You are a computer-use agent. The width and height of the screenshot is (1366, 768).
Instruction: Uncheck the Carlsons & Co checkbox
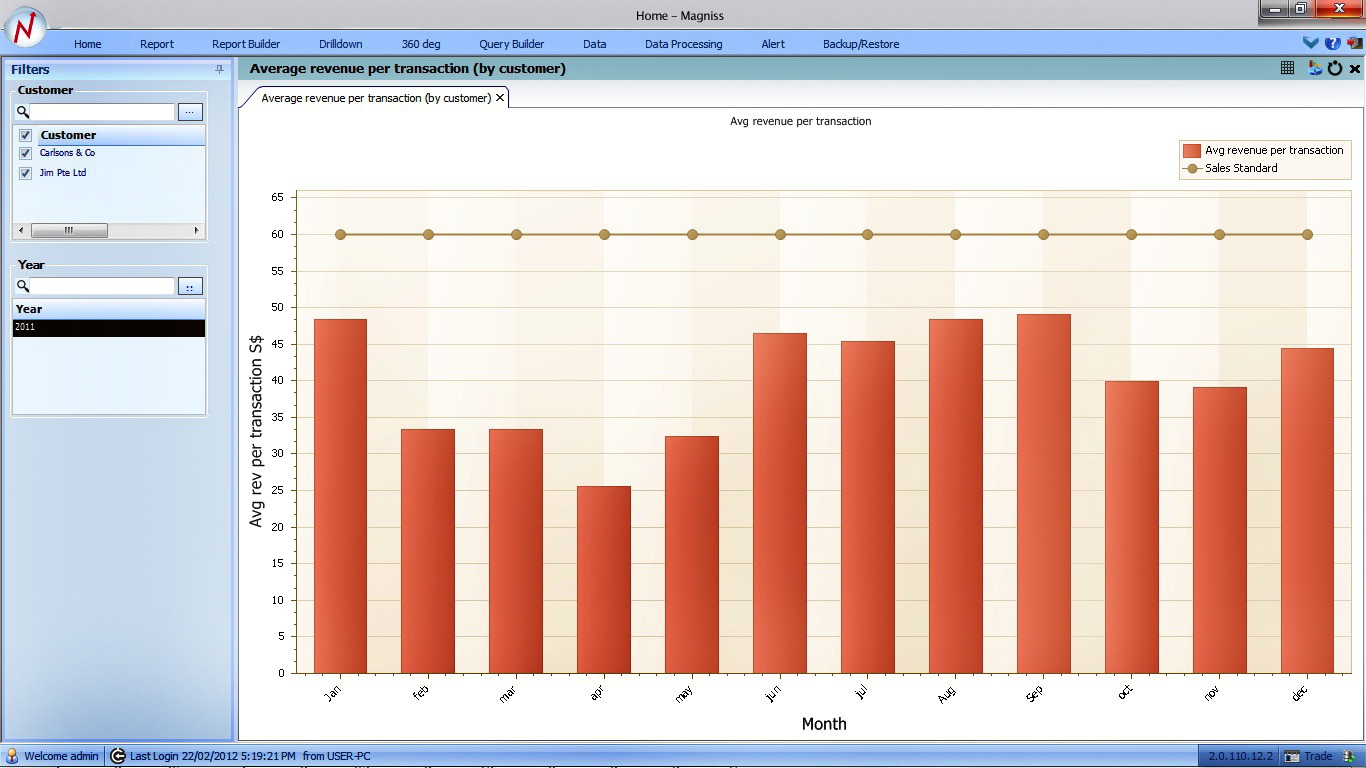tap(26, 153)
